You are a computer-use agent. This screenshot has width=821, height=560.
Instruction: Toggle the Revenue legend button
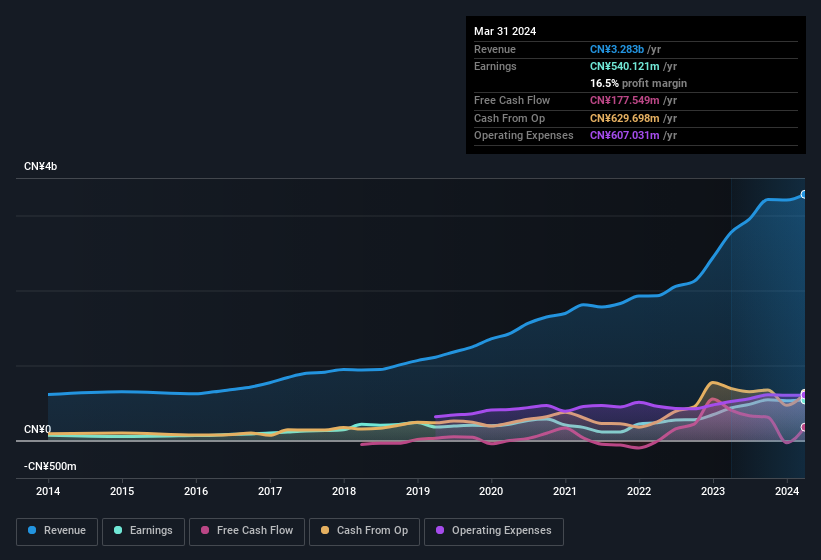(57, 531)
